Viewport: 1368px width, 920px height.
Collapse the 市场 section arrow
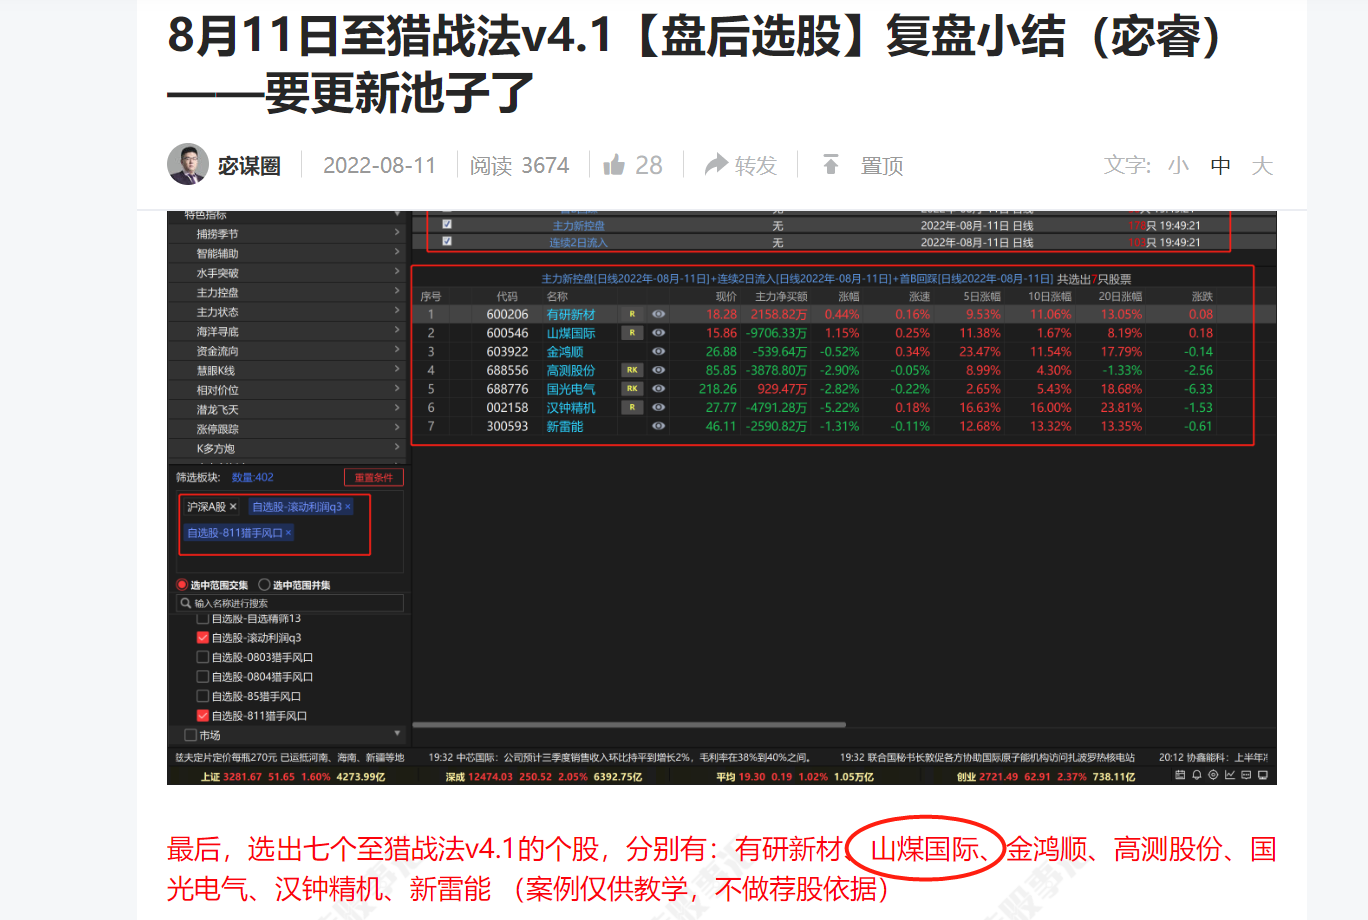pyautogui.click(x=397, y=734)
